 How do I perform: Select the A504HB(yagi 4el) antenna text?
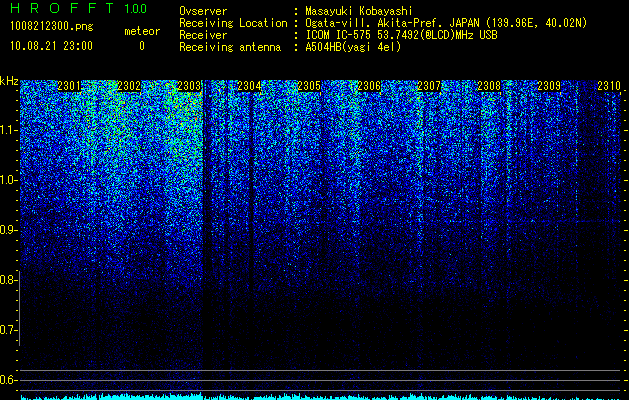point(353,47)
